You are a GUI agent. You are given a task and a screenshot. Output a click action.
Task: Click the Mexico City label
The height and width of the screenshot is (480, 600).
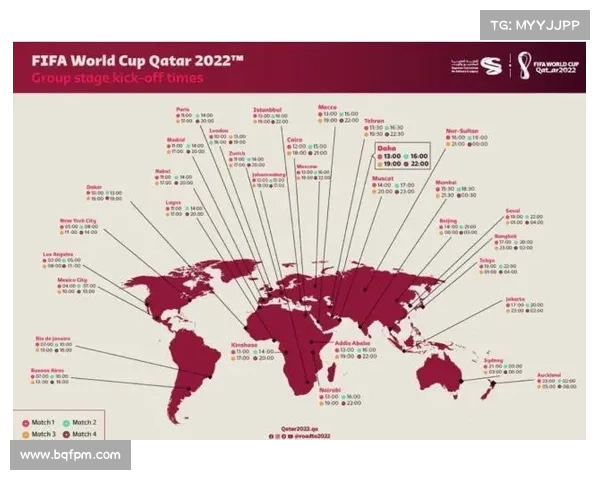point(72,280)
